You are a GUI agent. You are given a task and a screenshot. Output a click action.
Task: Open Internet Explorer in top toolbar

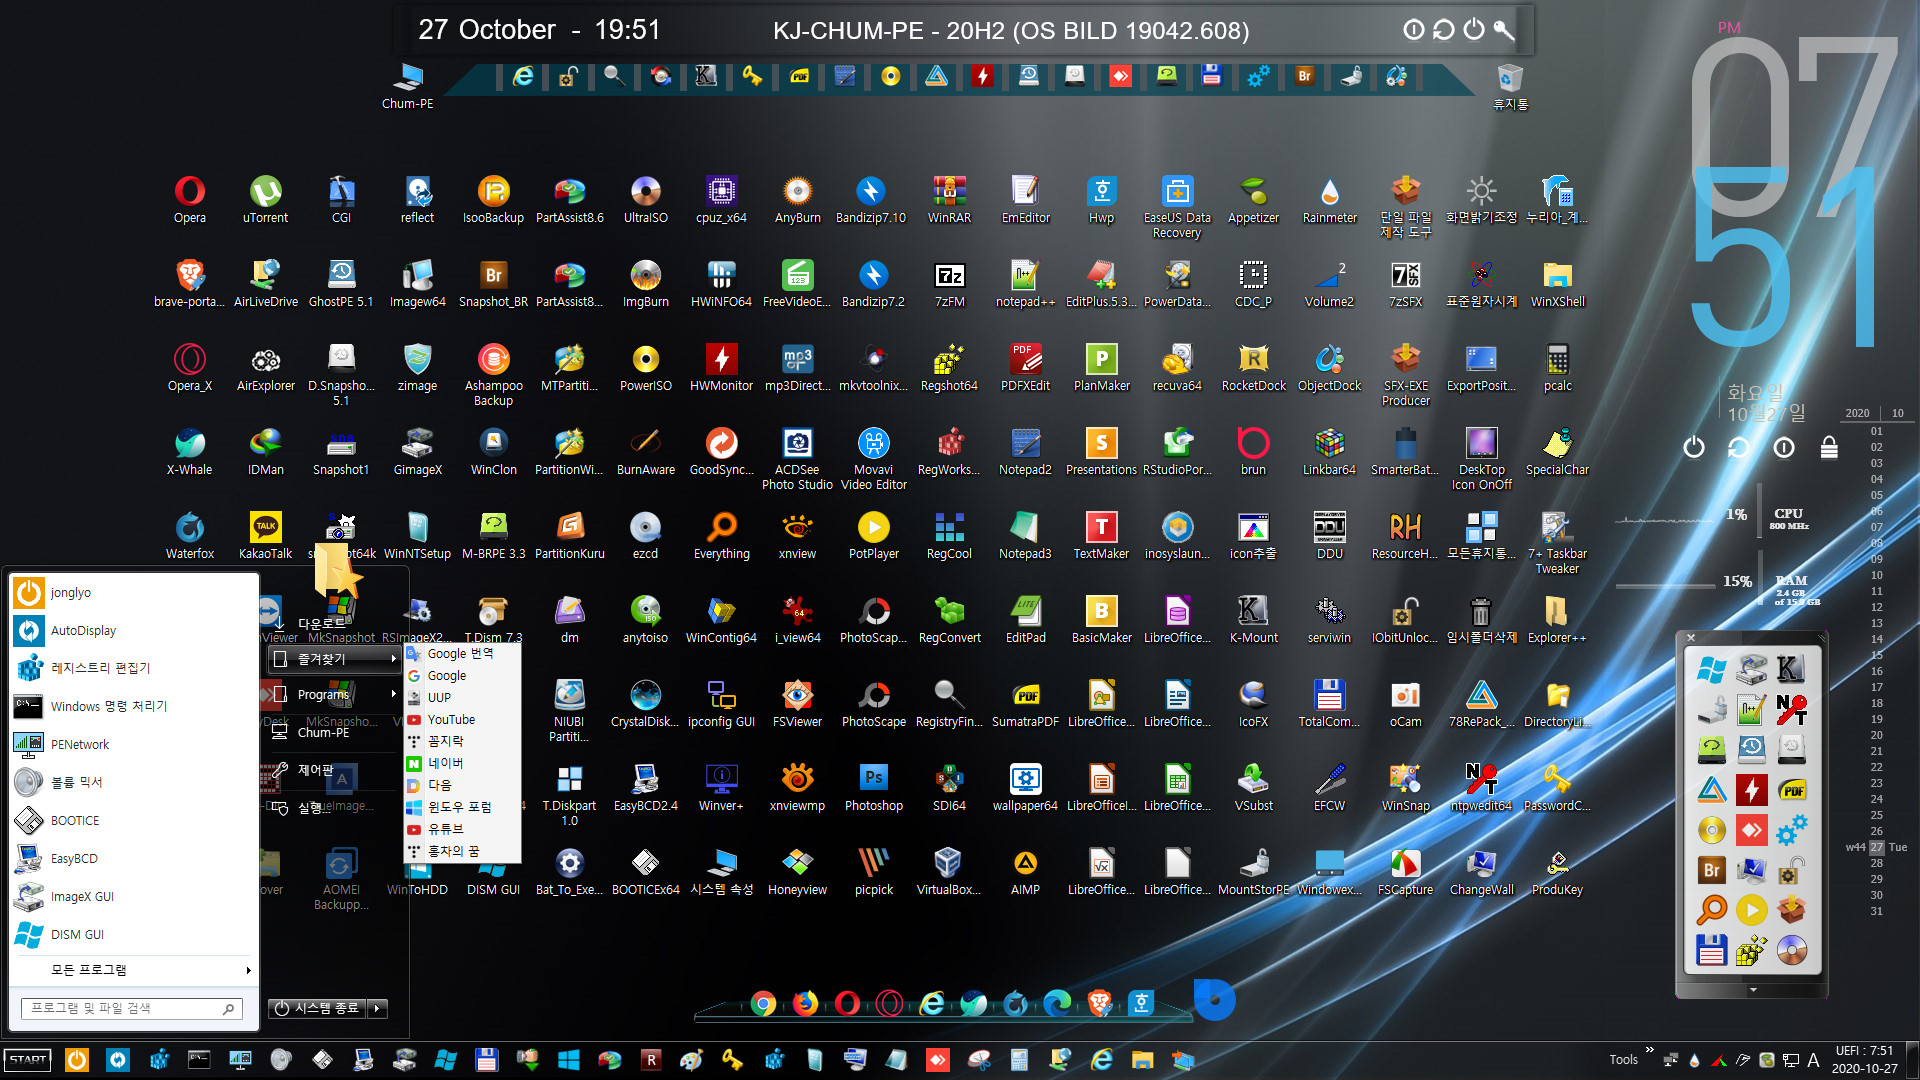[x=523, y=76]
